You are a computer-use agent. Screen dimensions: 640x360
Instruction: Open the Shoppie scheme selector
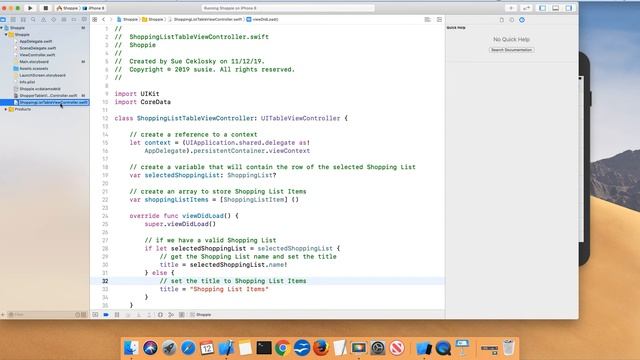pos(67,8)
